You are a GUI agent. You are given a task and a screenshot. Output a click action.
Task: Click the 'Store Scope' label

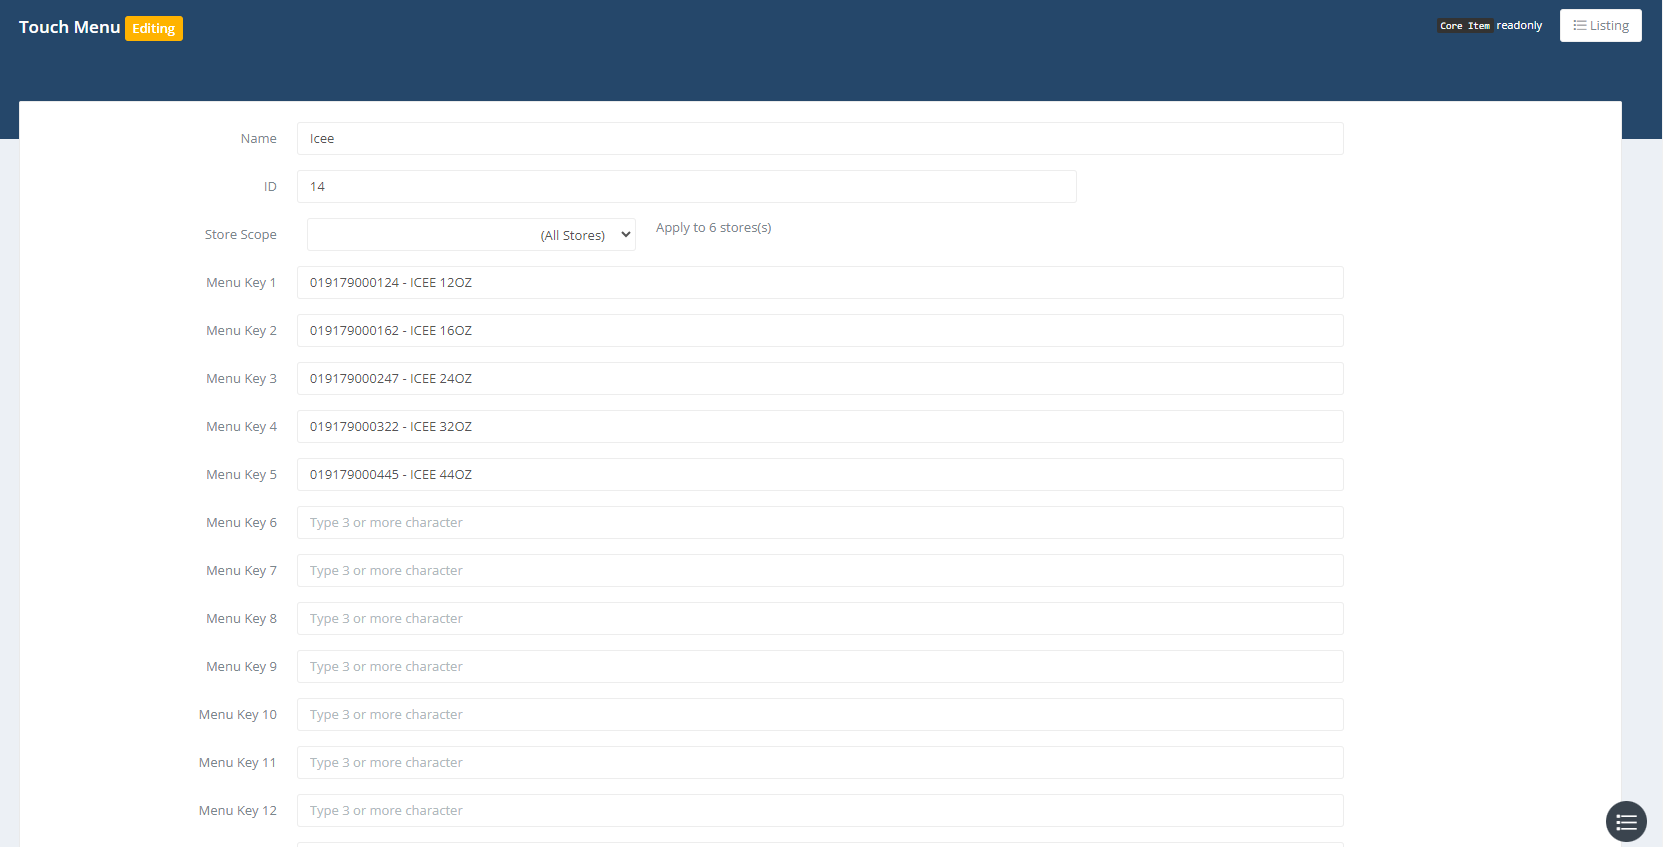241,235
